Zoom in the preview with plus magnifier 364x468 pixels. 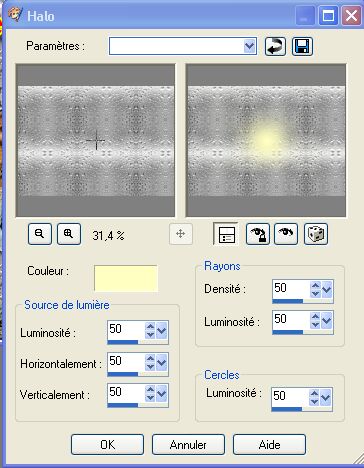(69, 234)
